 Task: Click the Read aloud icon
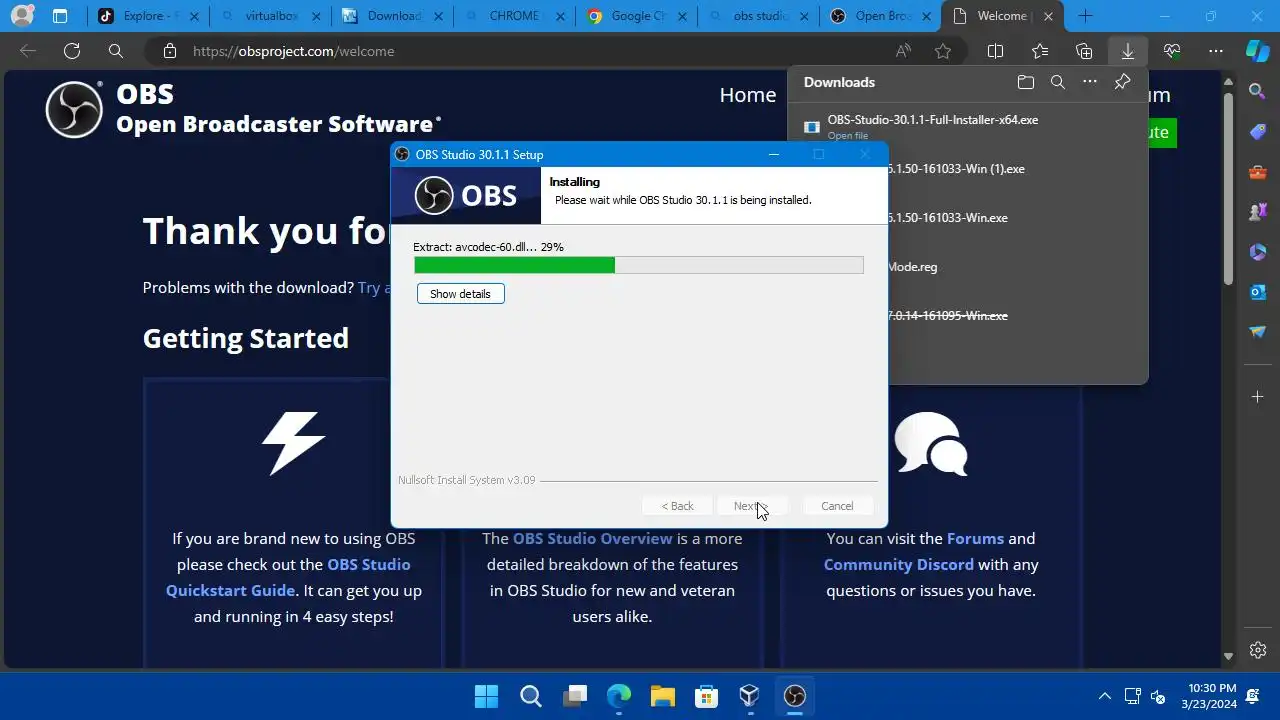[903, 51]
